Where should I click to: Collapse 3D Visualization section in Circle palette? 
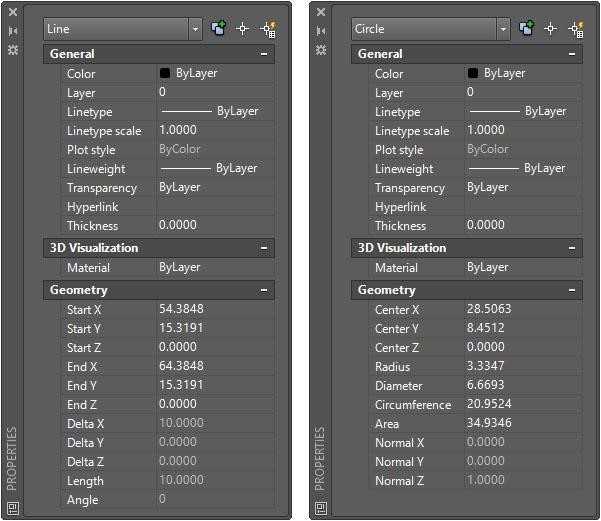[x=572, y=248]
